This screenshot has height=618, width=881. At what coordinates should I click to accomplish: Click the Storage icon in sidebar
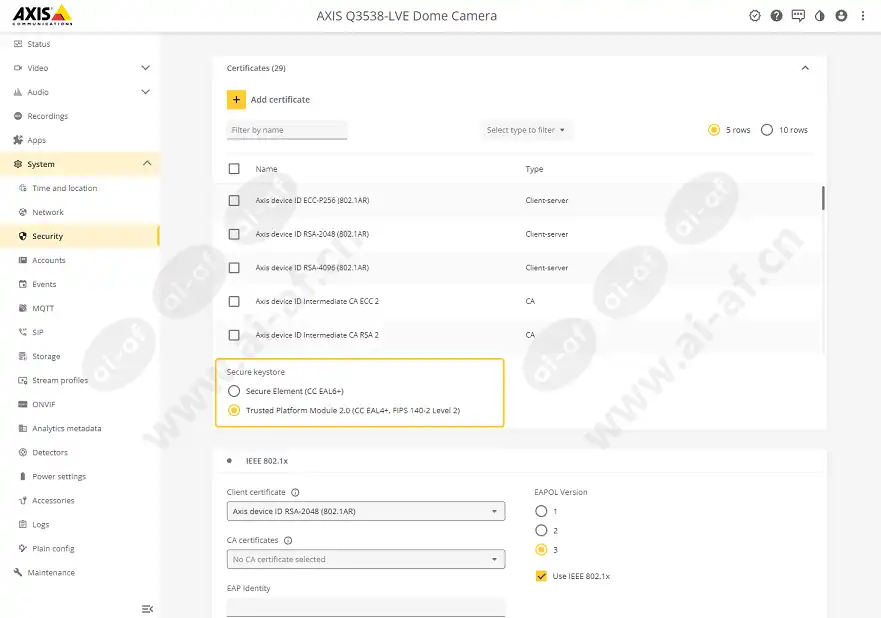tap(22, 356)
